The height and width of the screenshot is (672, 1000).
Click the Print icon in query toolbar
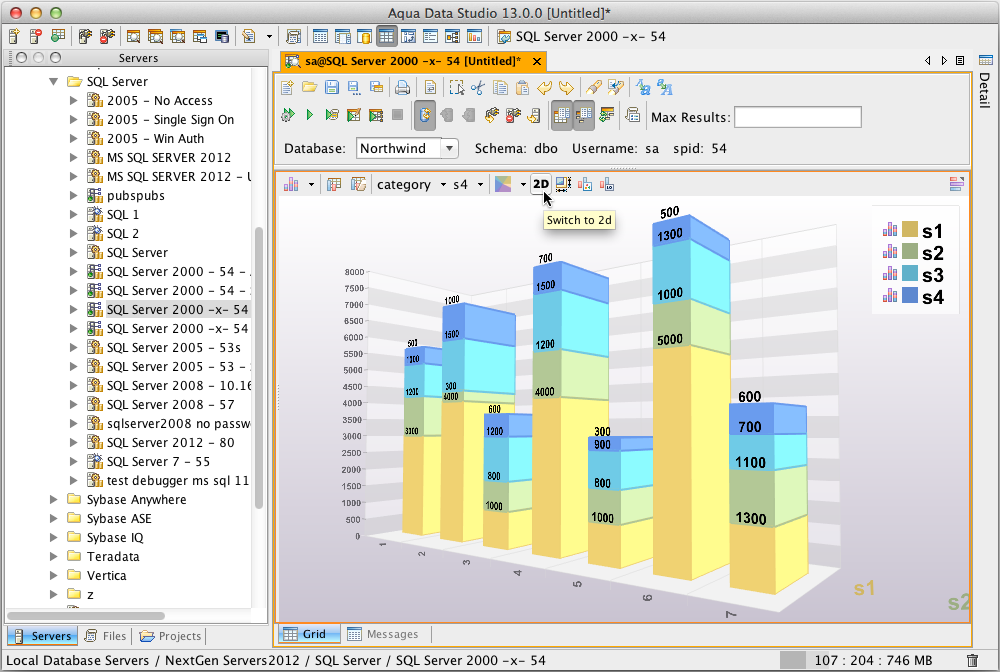[401, 88]
